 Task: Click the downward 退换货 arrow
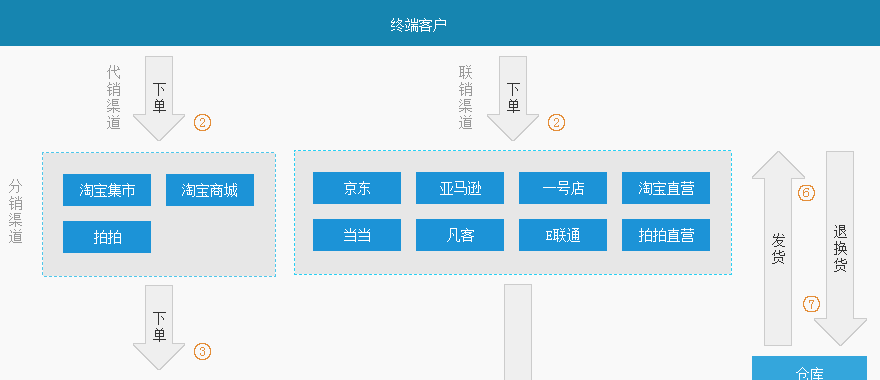click(840, 248)
